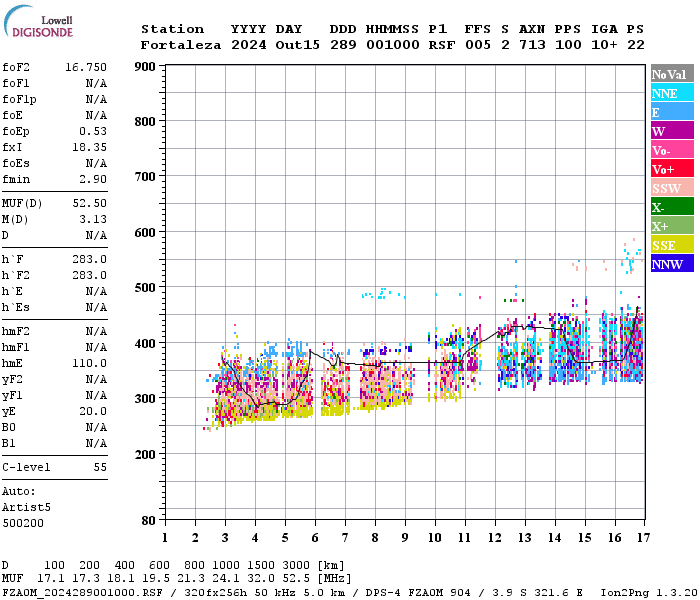Viewport: 700px width, 600px height.
Task: Click the fmin value 2.90
Action: pyautogui.click(x=93, y=179)
